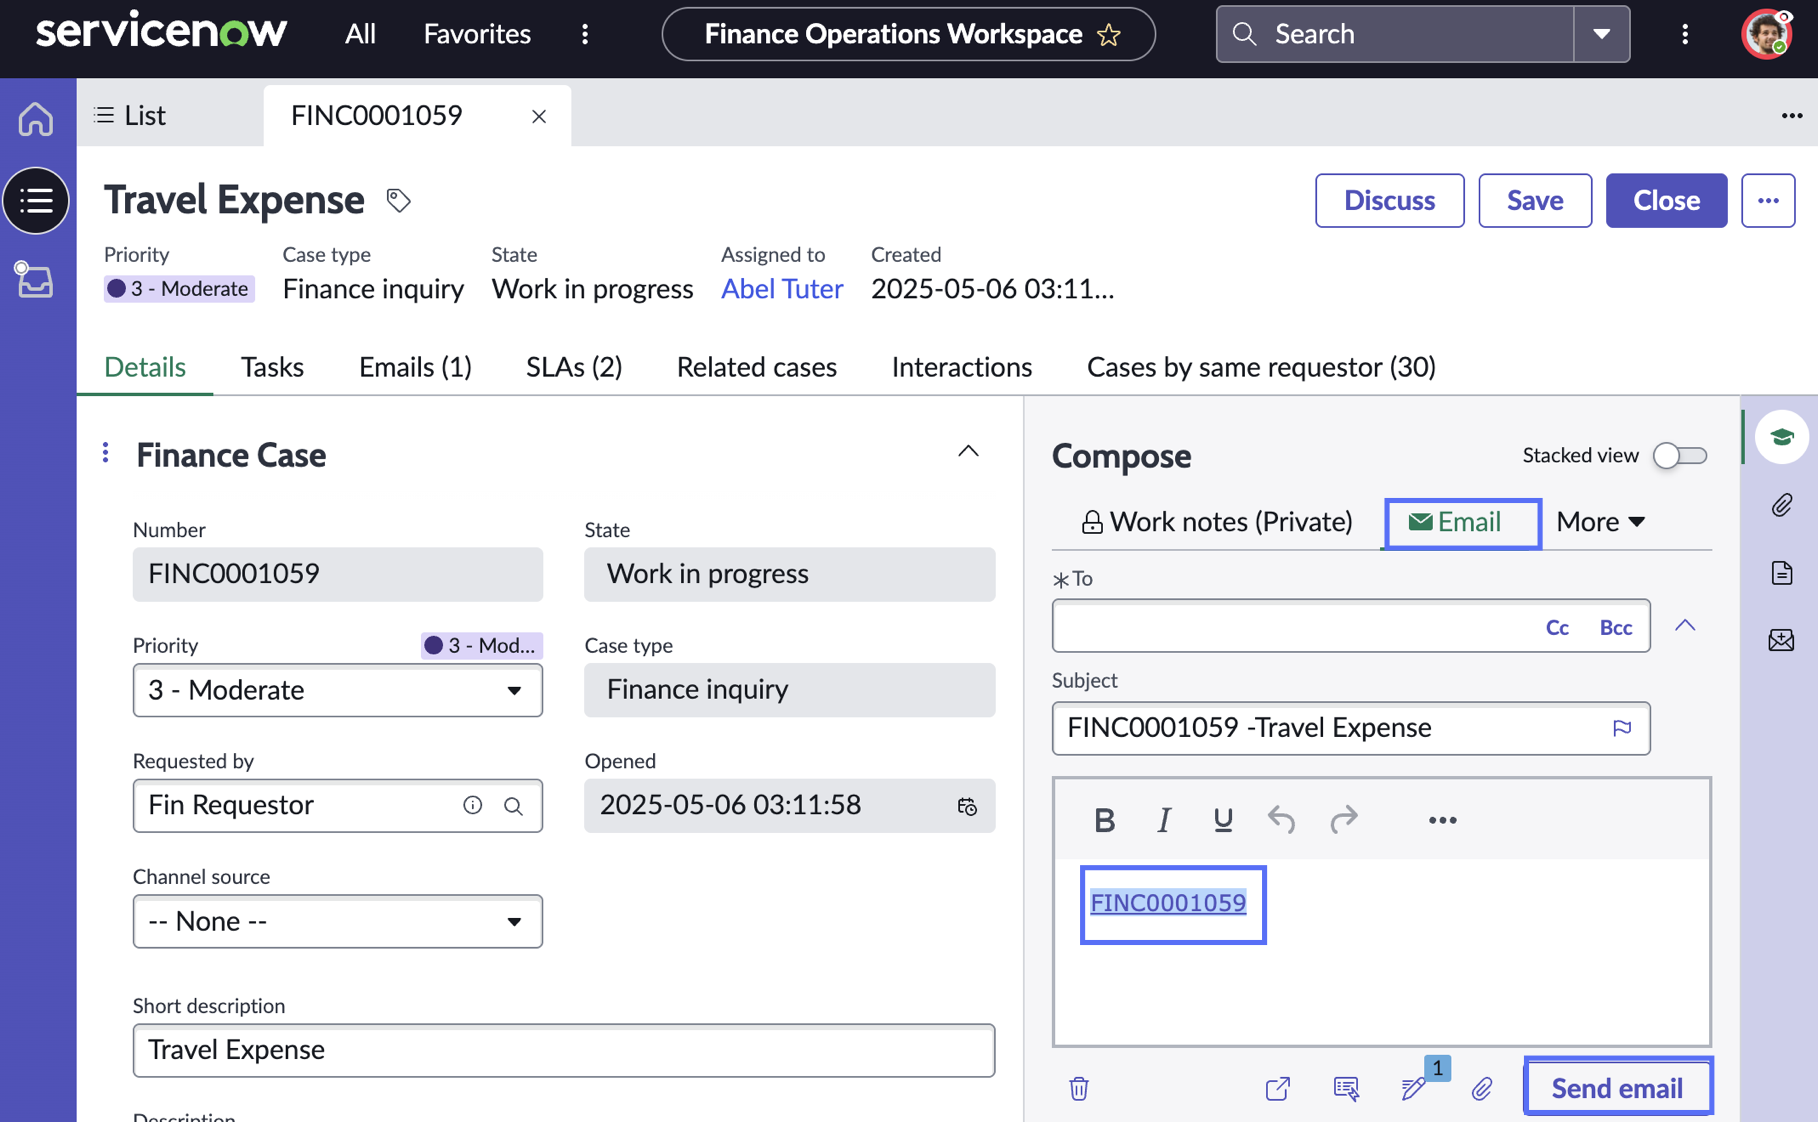Open the Emails (1) tab
Viewport: 1818px width, 1122px height.
point(415,367)
